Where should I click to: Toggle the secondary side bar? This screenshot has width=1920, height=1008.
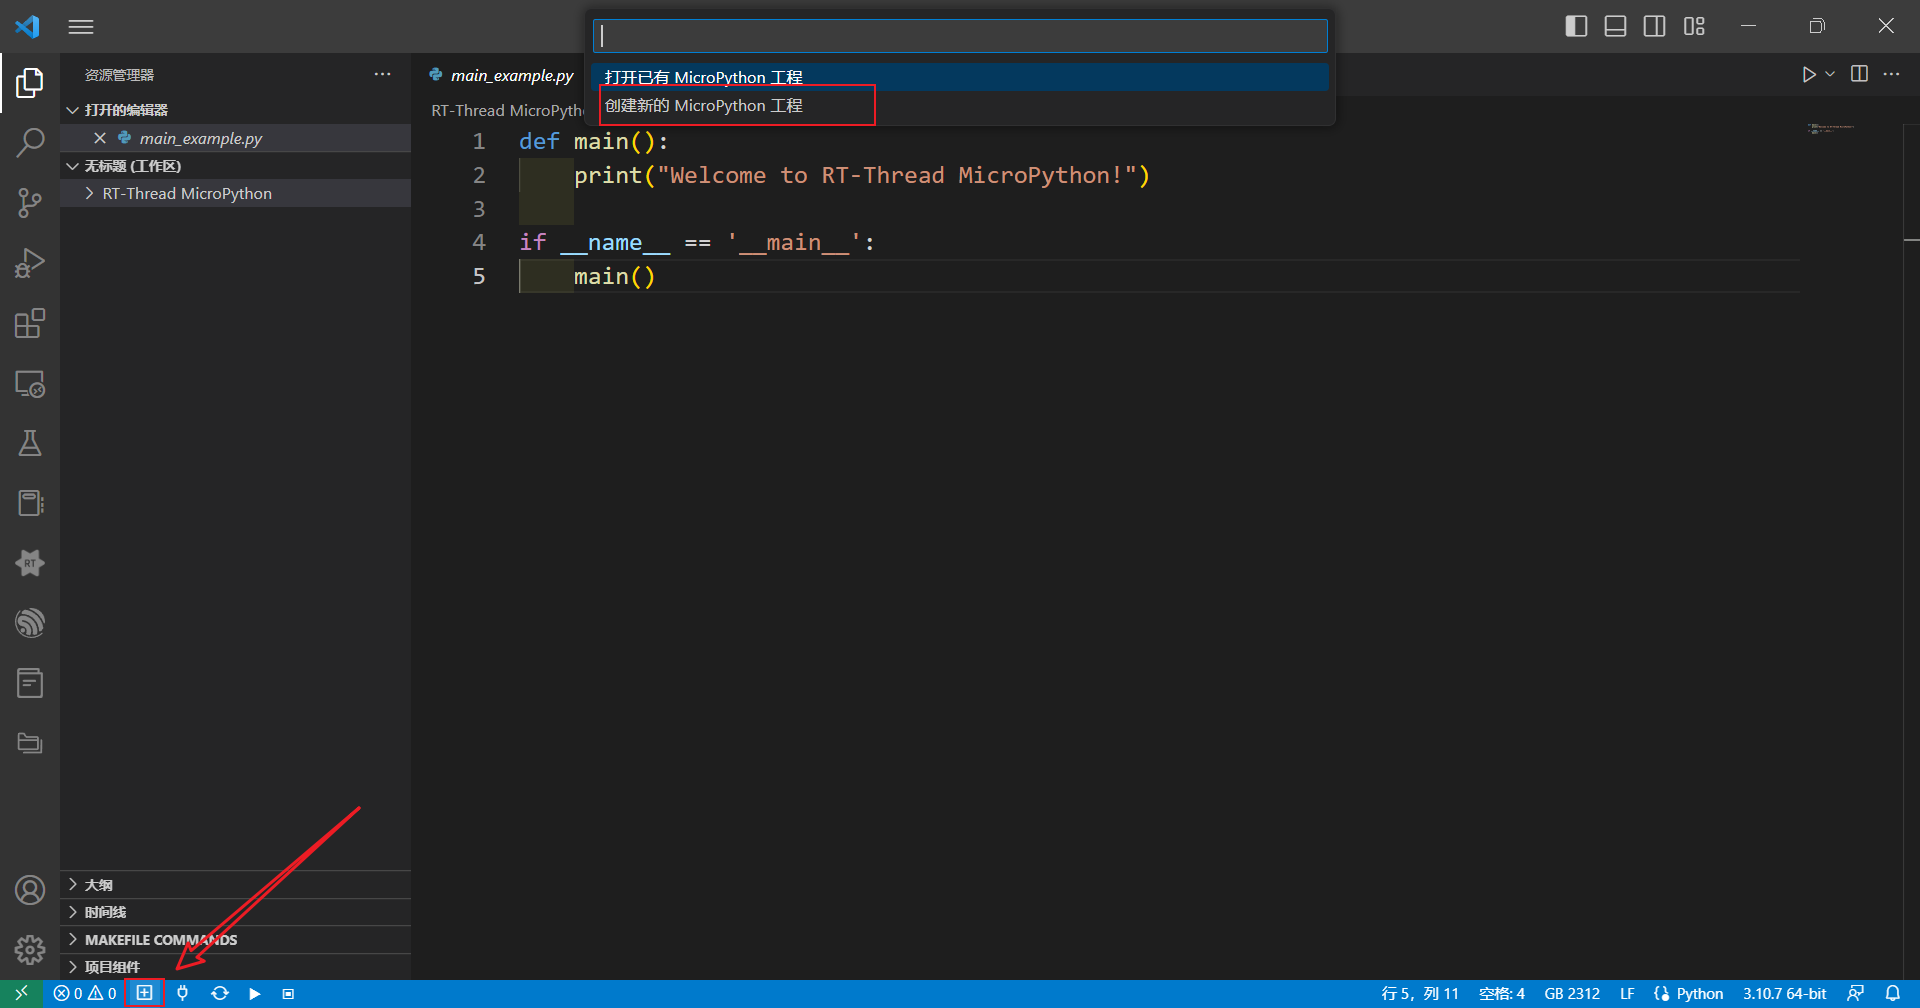click(x=1655, y=26)
